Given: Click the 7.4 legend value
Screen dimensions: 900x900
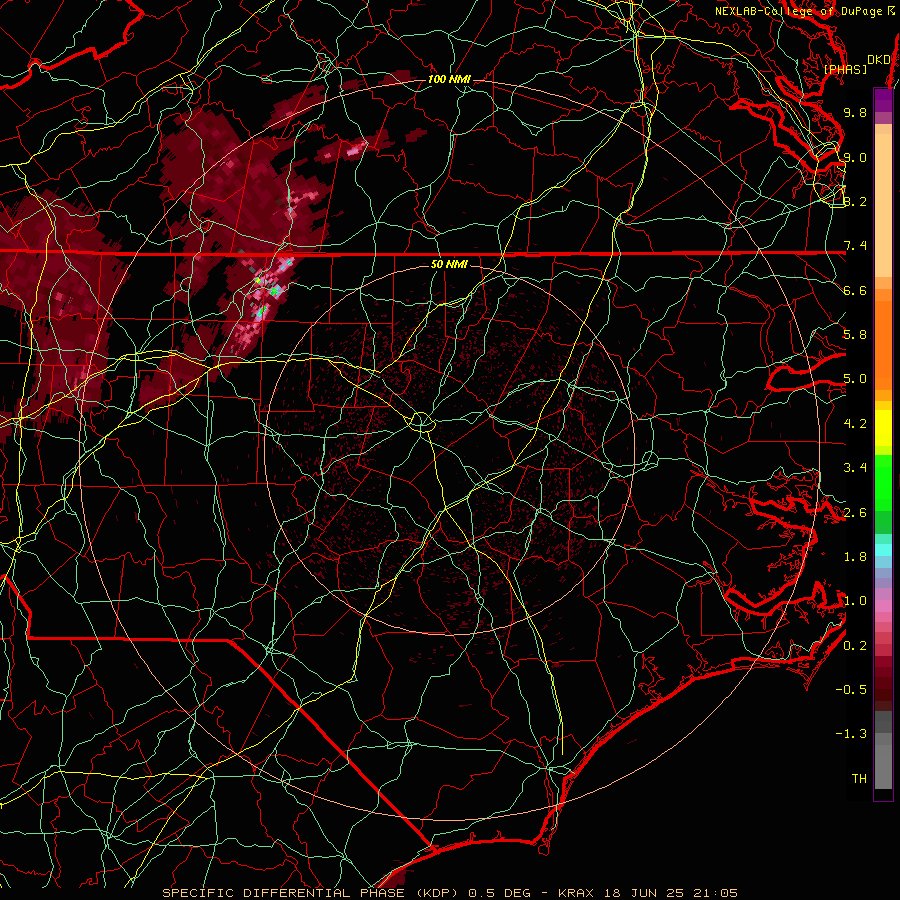Looking at the screenshot, I should pos(855,246).
